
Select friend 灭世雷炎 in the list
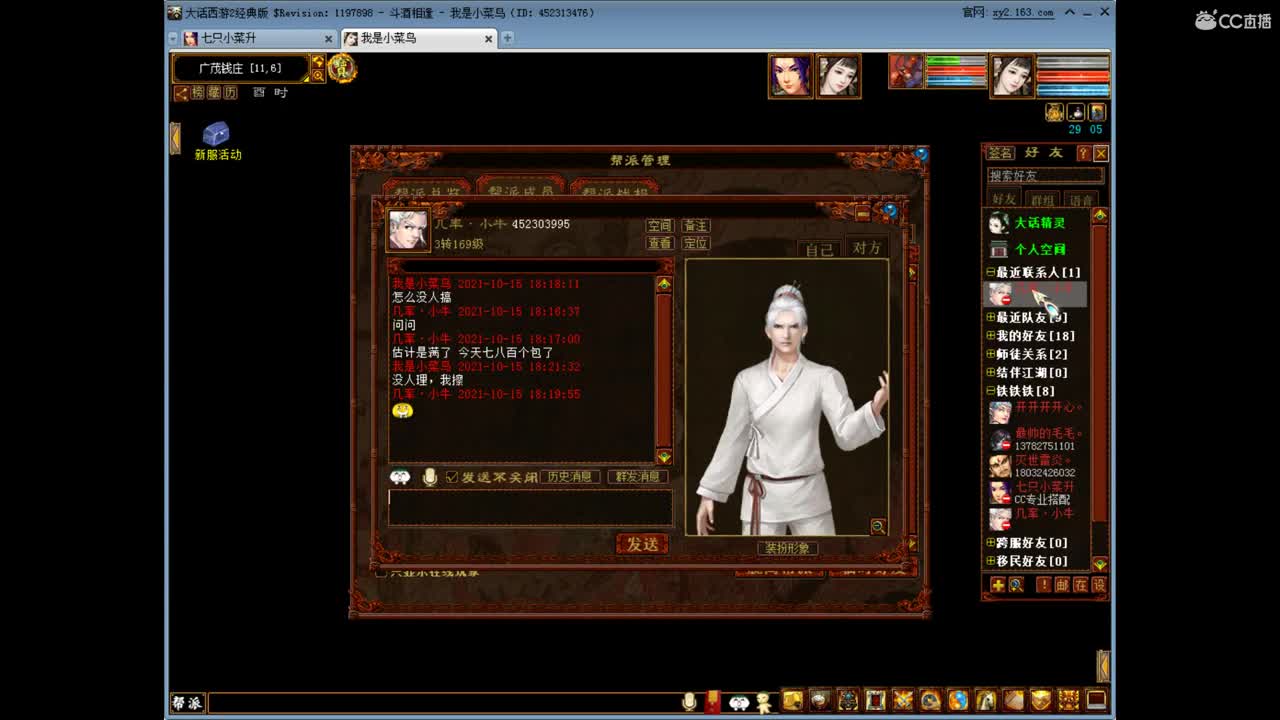pos(1037,466)
